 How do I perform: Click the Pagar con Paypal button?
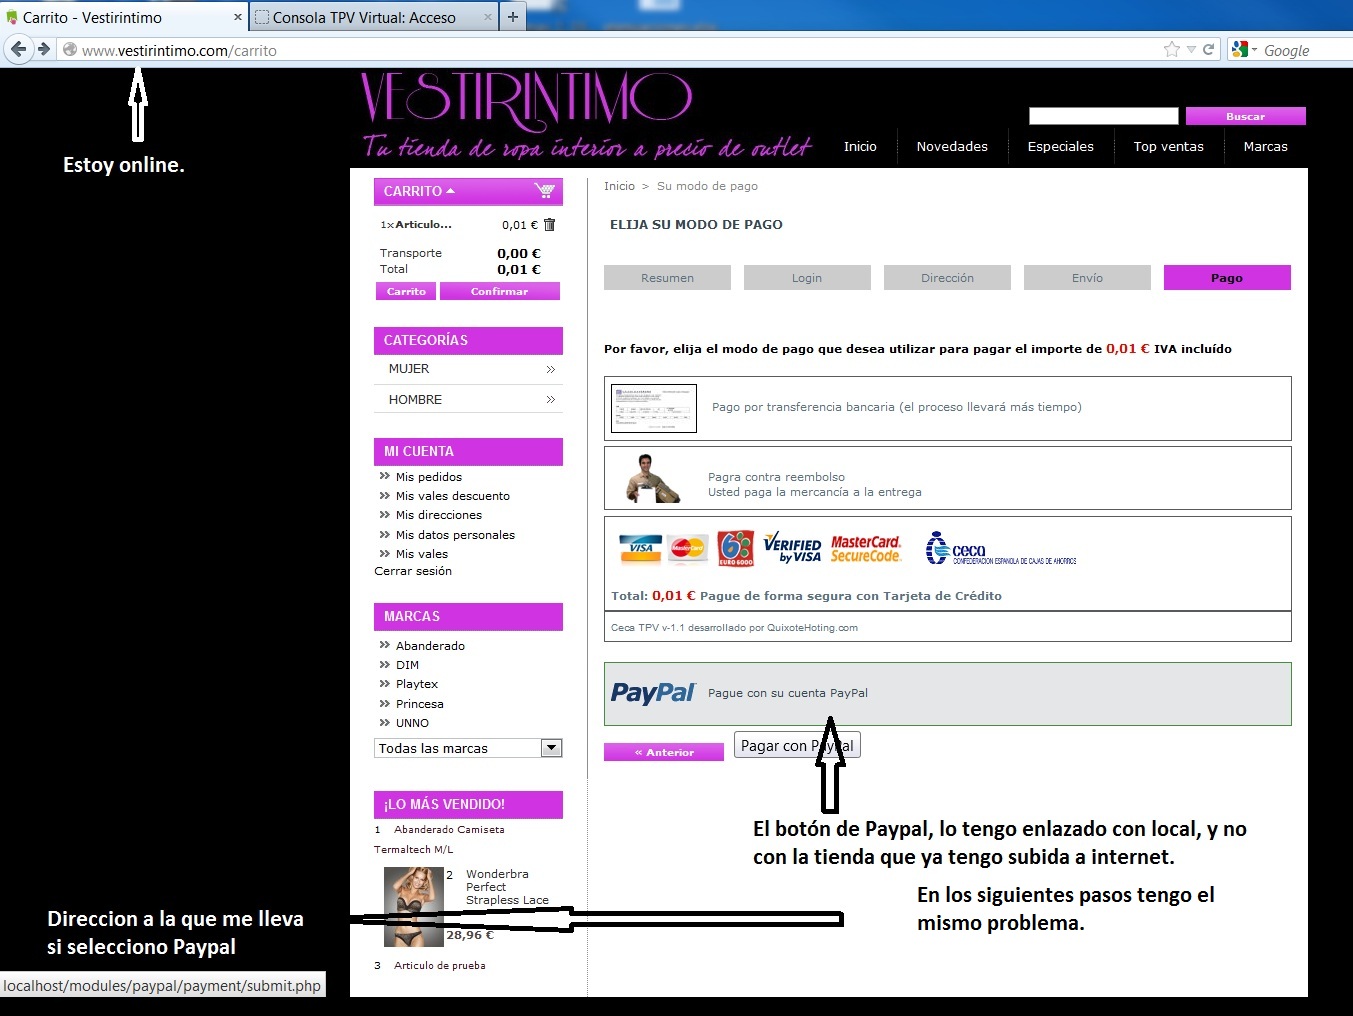797,746
